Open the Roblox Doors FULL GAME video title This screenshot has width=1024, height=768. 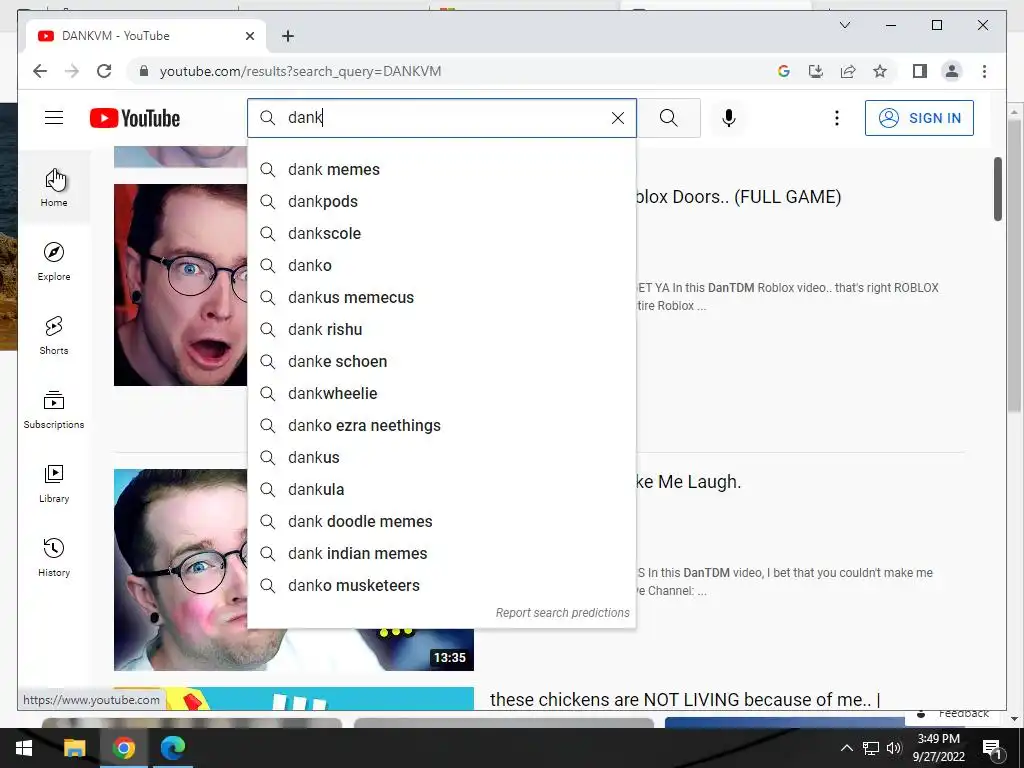[x=739, y=197]
